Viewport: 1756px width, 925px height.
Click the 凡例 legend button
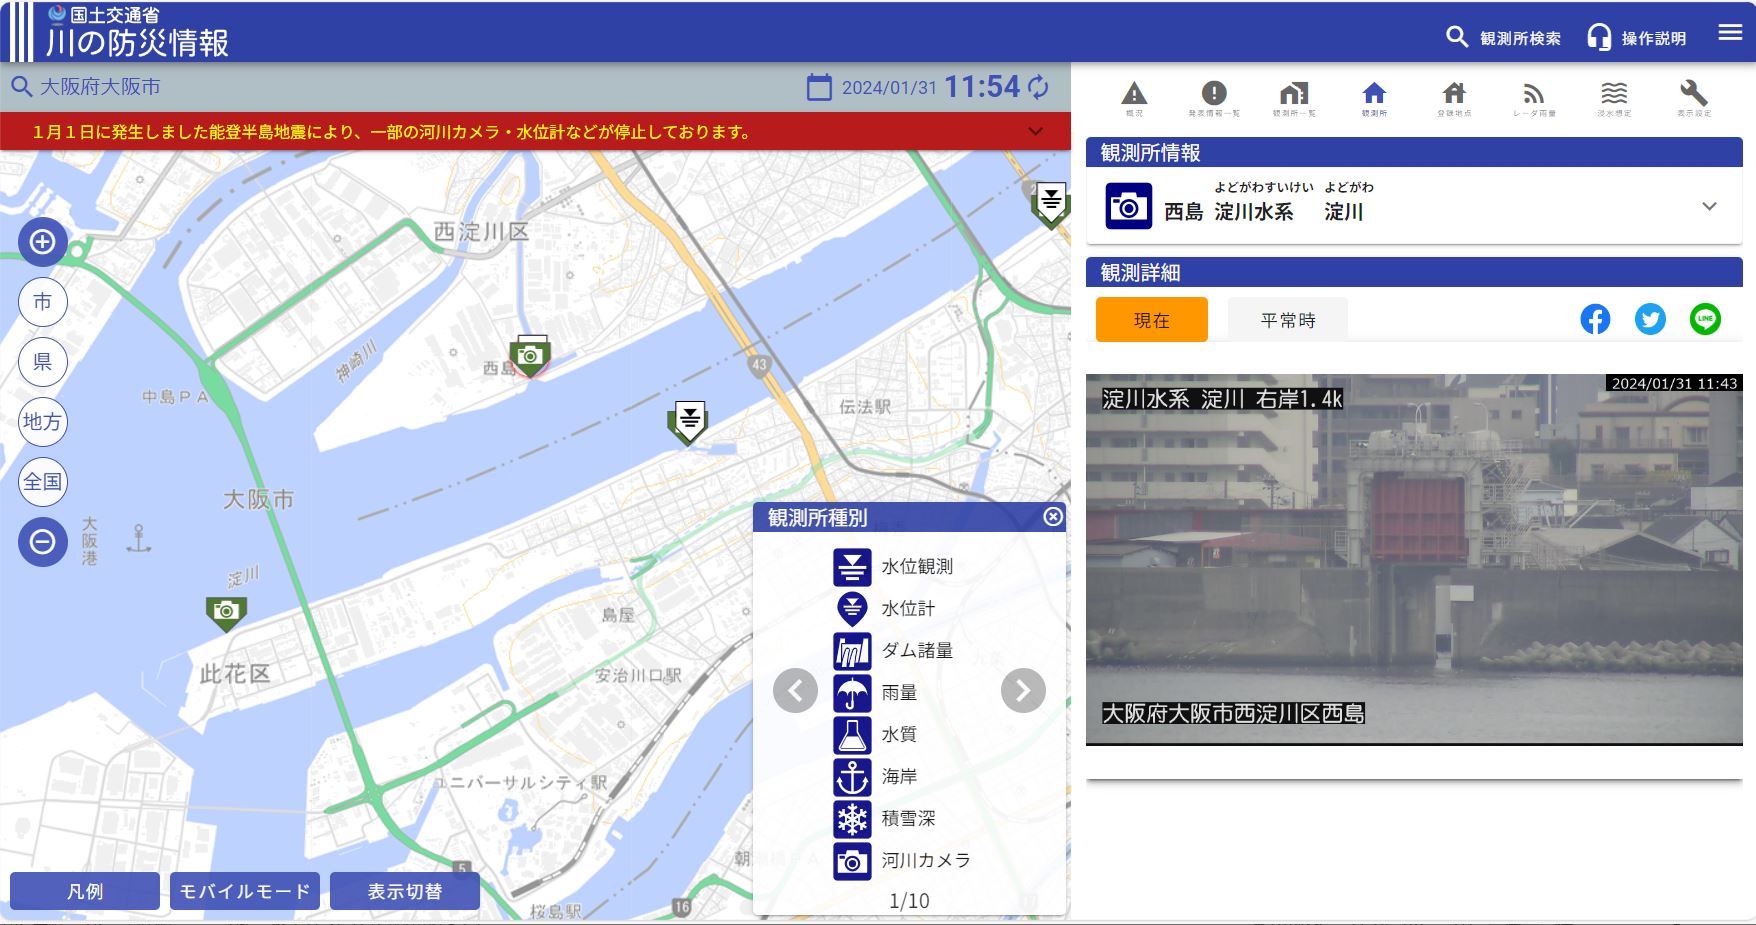point(85,891)
